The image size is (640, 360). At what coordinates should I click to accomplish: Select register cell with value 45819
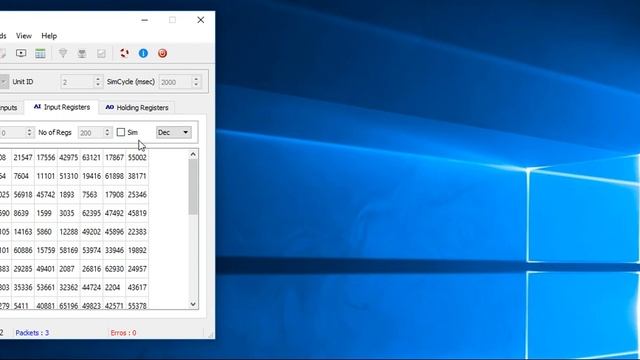point(137,213)
